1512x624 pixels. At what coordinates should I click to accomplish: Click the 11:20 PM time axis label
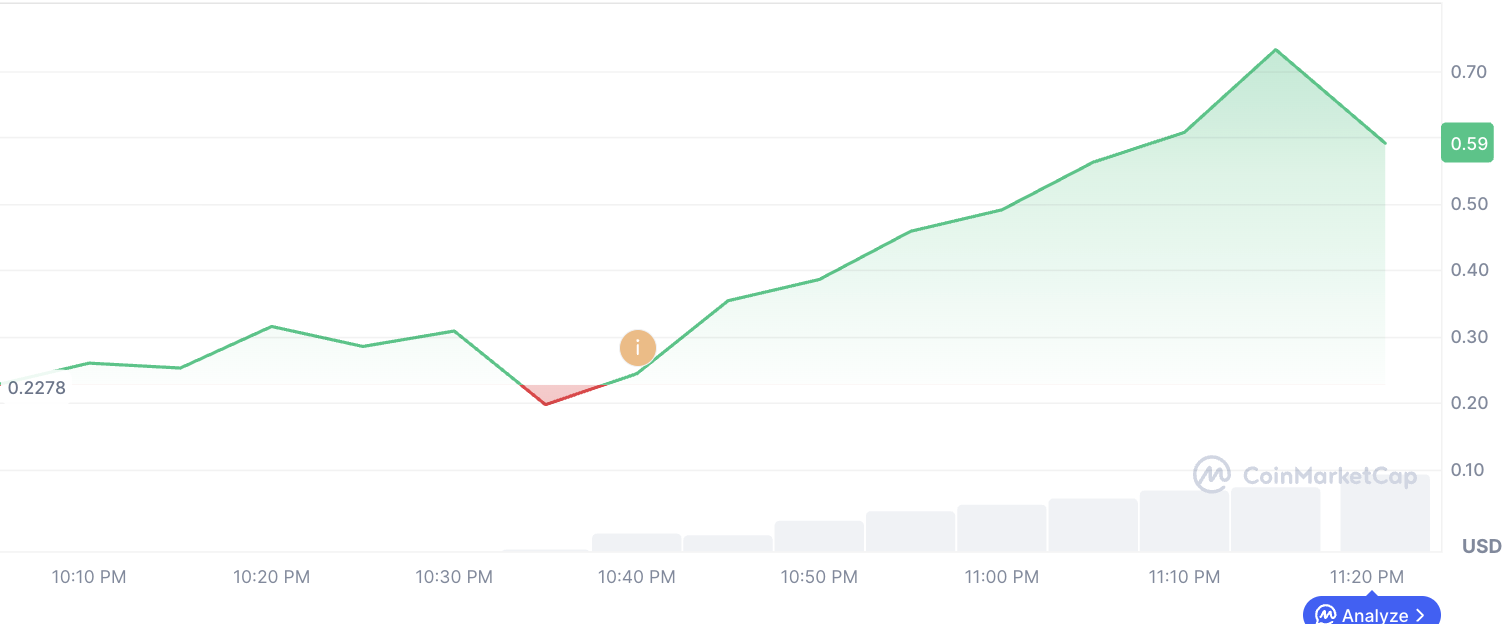tap(1367, 577)
